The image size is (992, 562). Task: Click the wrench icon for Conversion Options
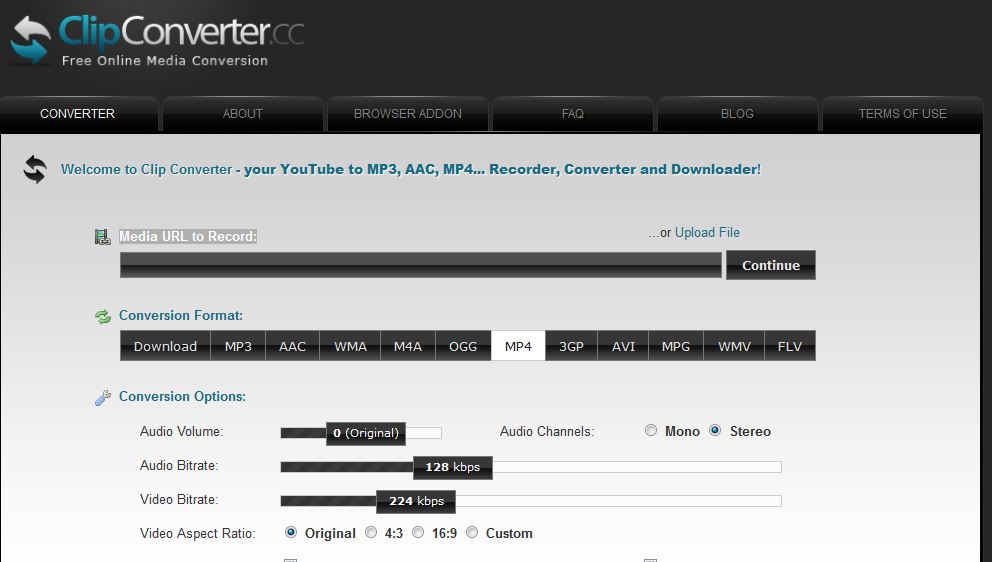pos(102,397)
